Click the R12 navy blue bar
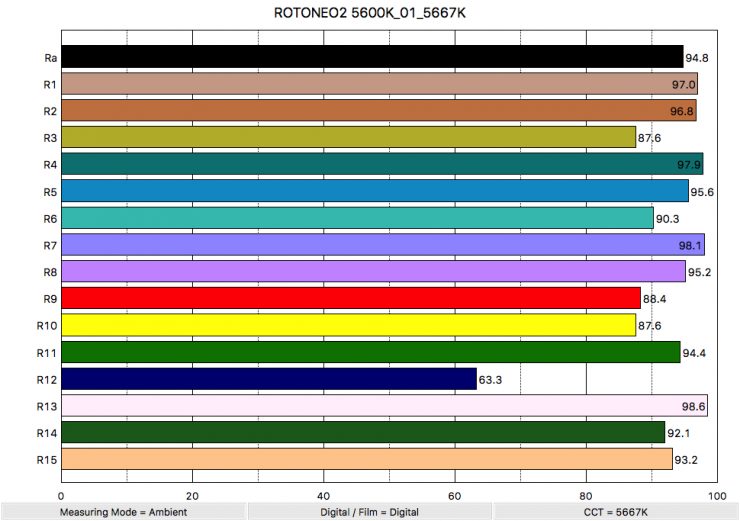This screenshot has height=521, width=740. pos(269,379)
